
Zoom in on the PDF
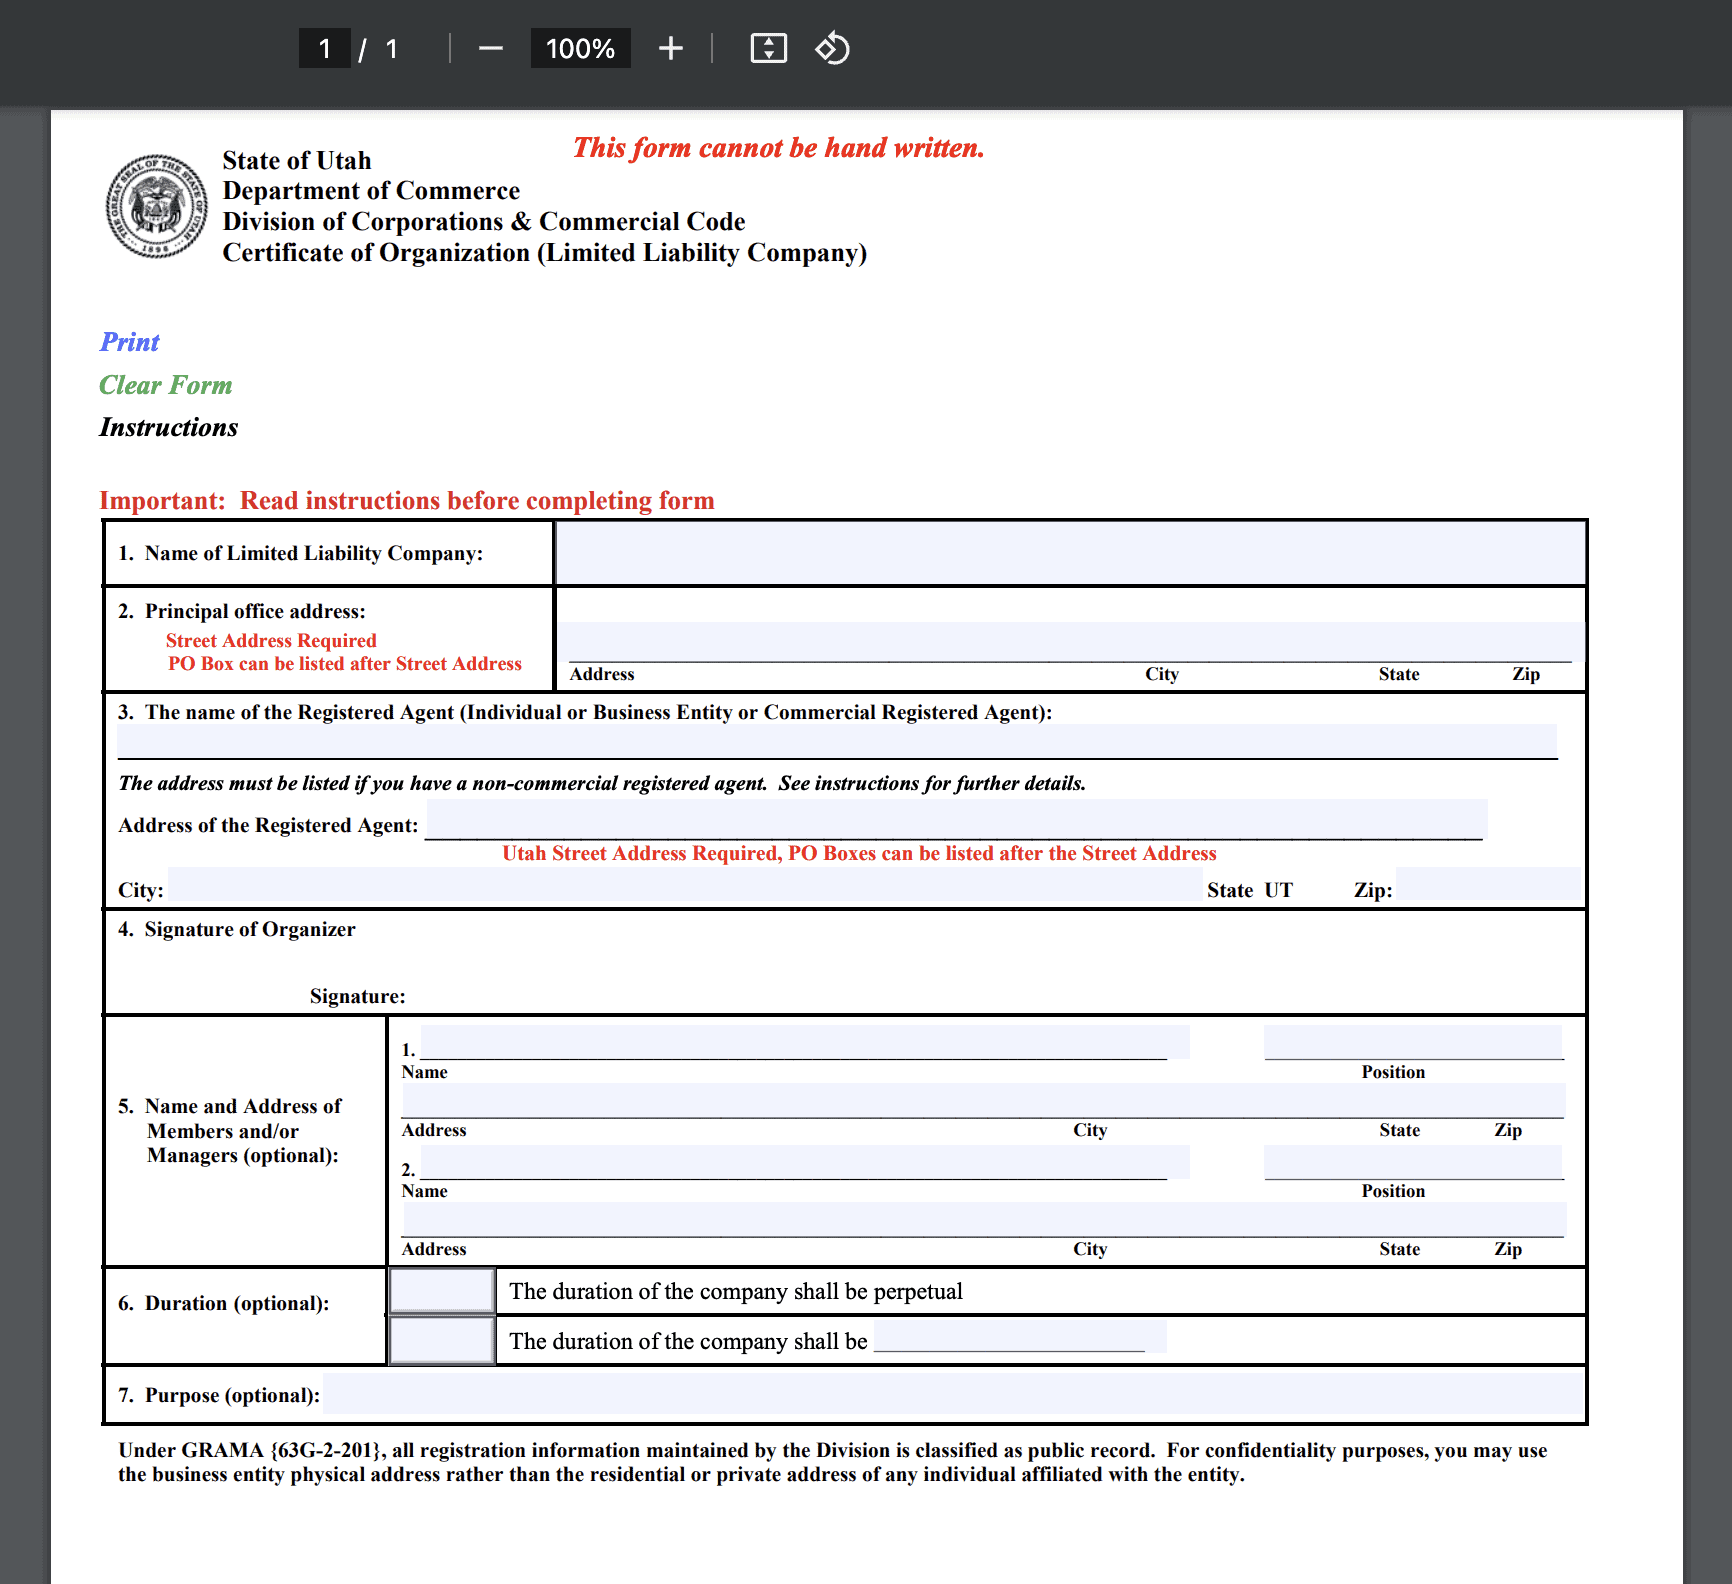click(670, 47)
